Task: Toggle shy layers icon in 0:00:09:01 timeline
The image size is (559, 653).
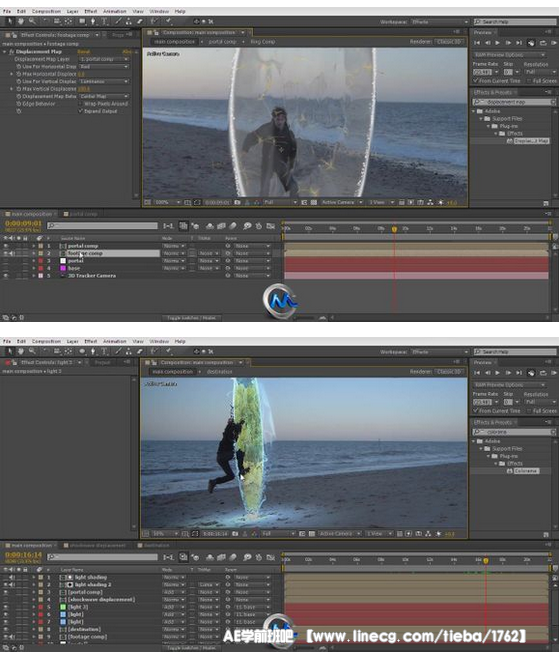Action: (210, 226)
